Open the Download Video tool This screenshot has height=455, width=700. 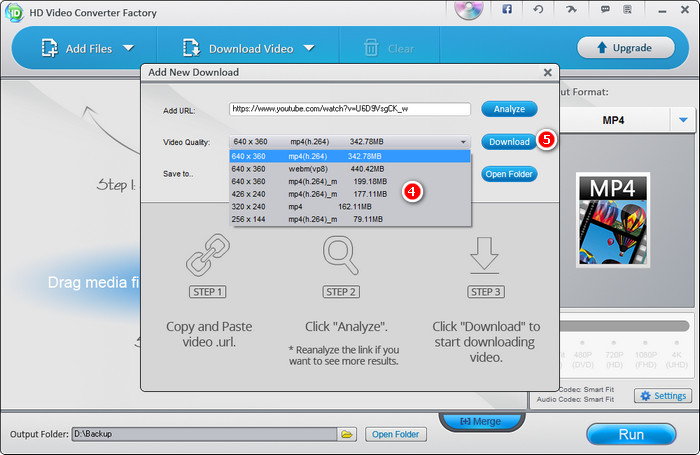(x=238, y=48)
